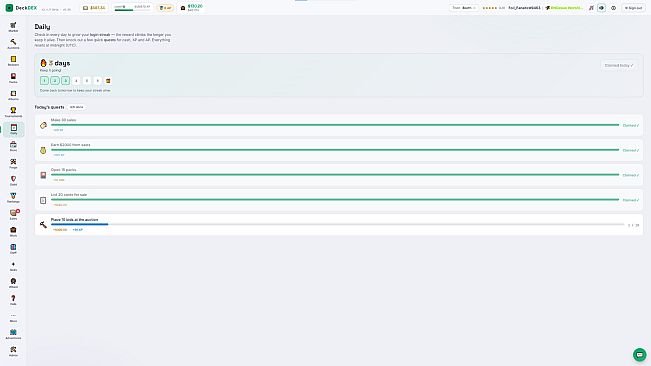651x366 pixels.
Task: Open the username profile link in header
Action: tap(524, 8)
